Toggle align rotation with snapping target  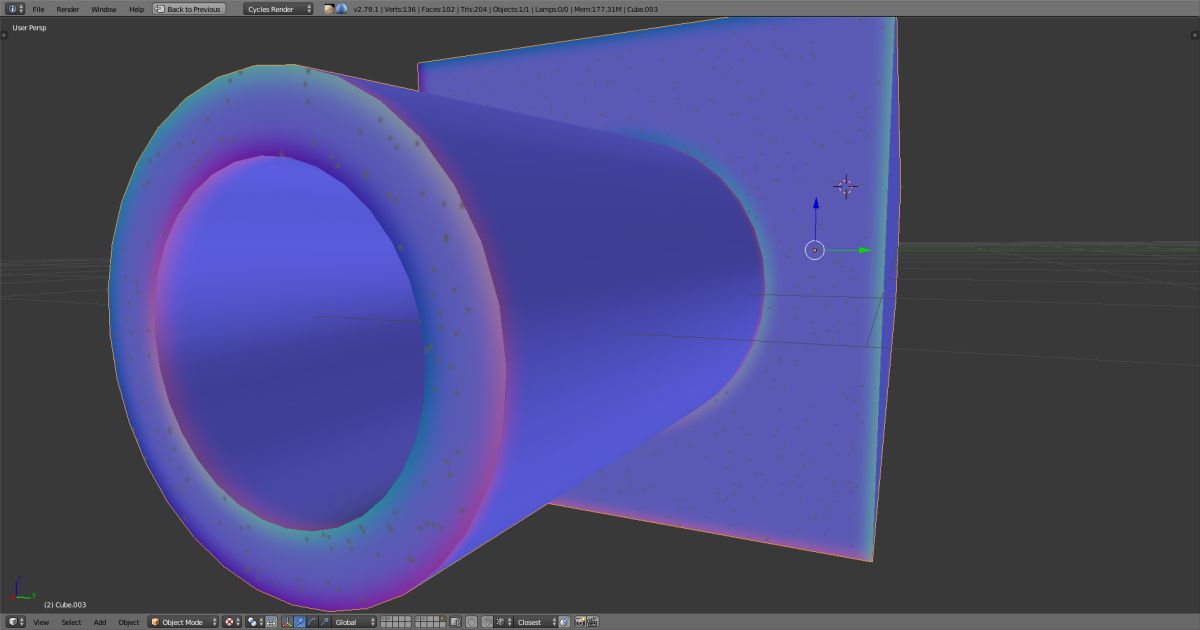tap(564, 622)
